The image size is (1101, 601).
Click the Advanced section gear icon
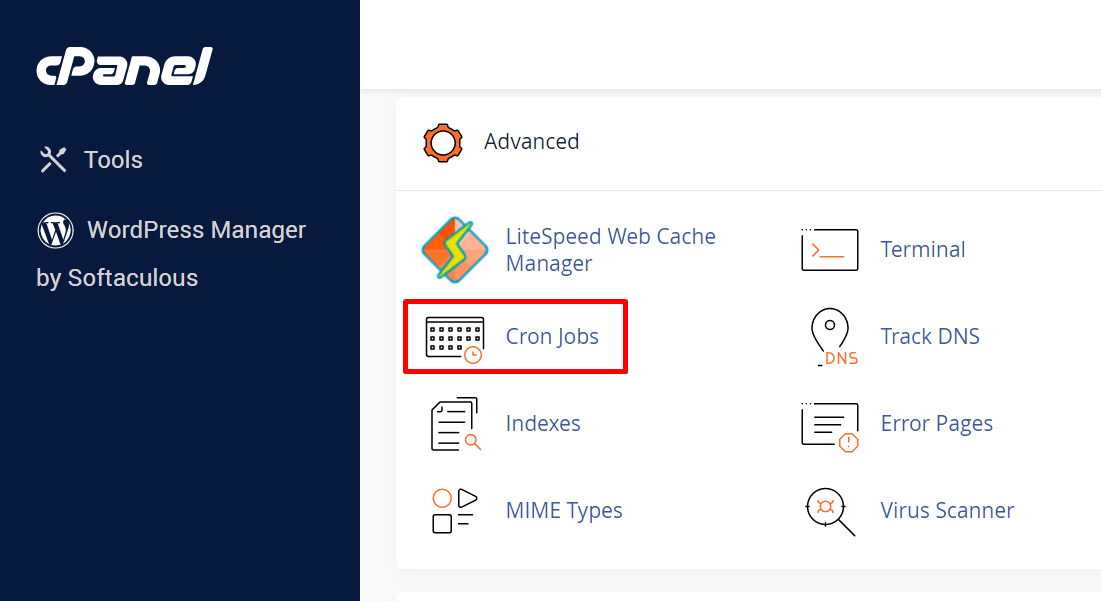coord(443,143)
